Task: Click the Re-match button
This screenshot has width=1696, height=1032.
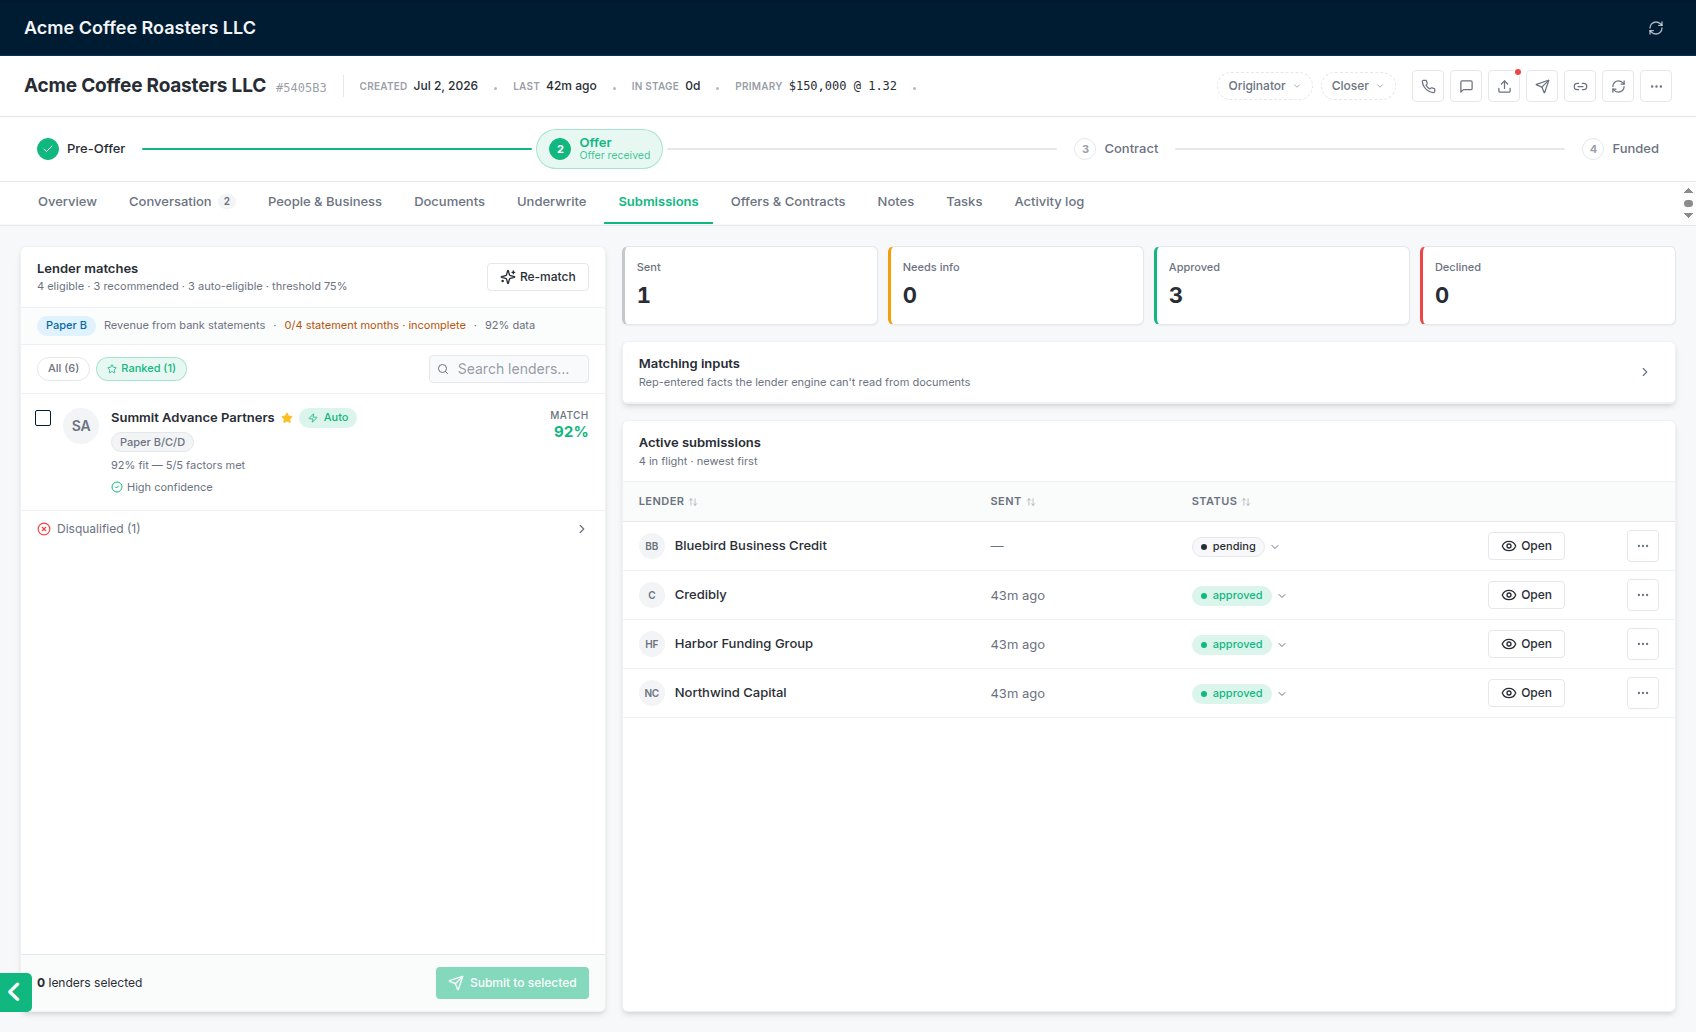Action: pos(538,277)
